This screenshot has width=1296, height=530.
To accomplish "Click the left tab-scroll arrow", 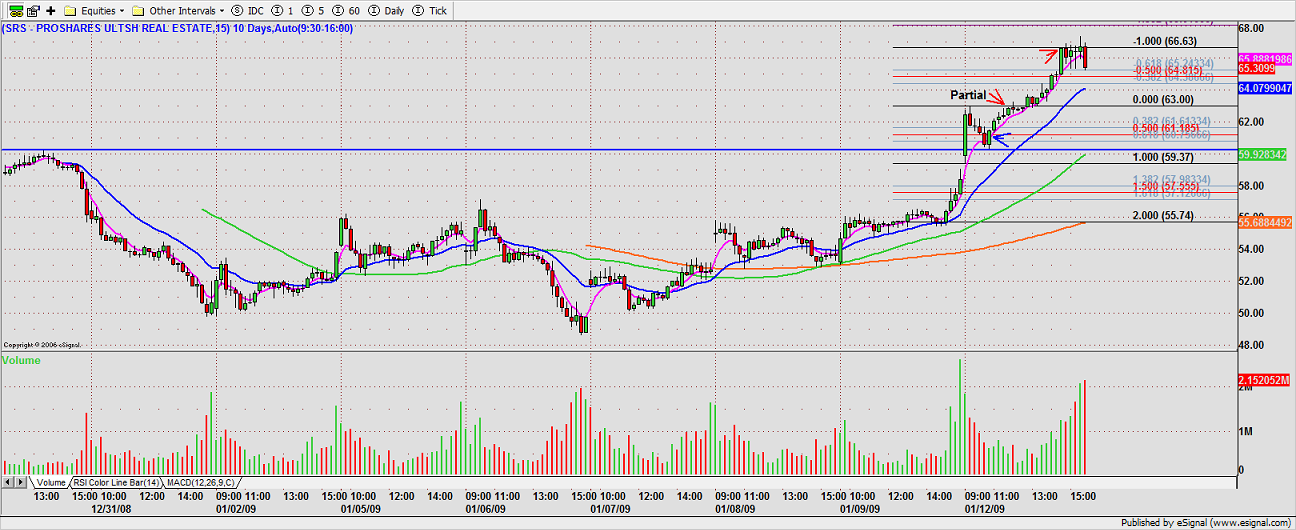I will pyautogui.click(x=7, y=482).
